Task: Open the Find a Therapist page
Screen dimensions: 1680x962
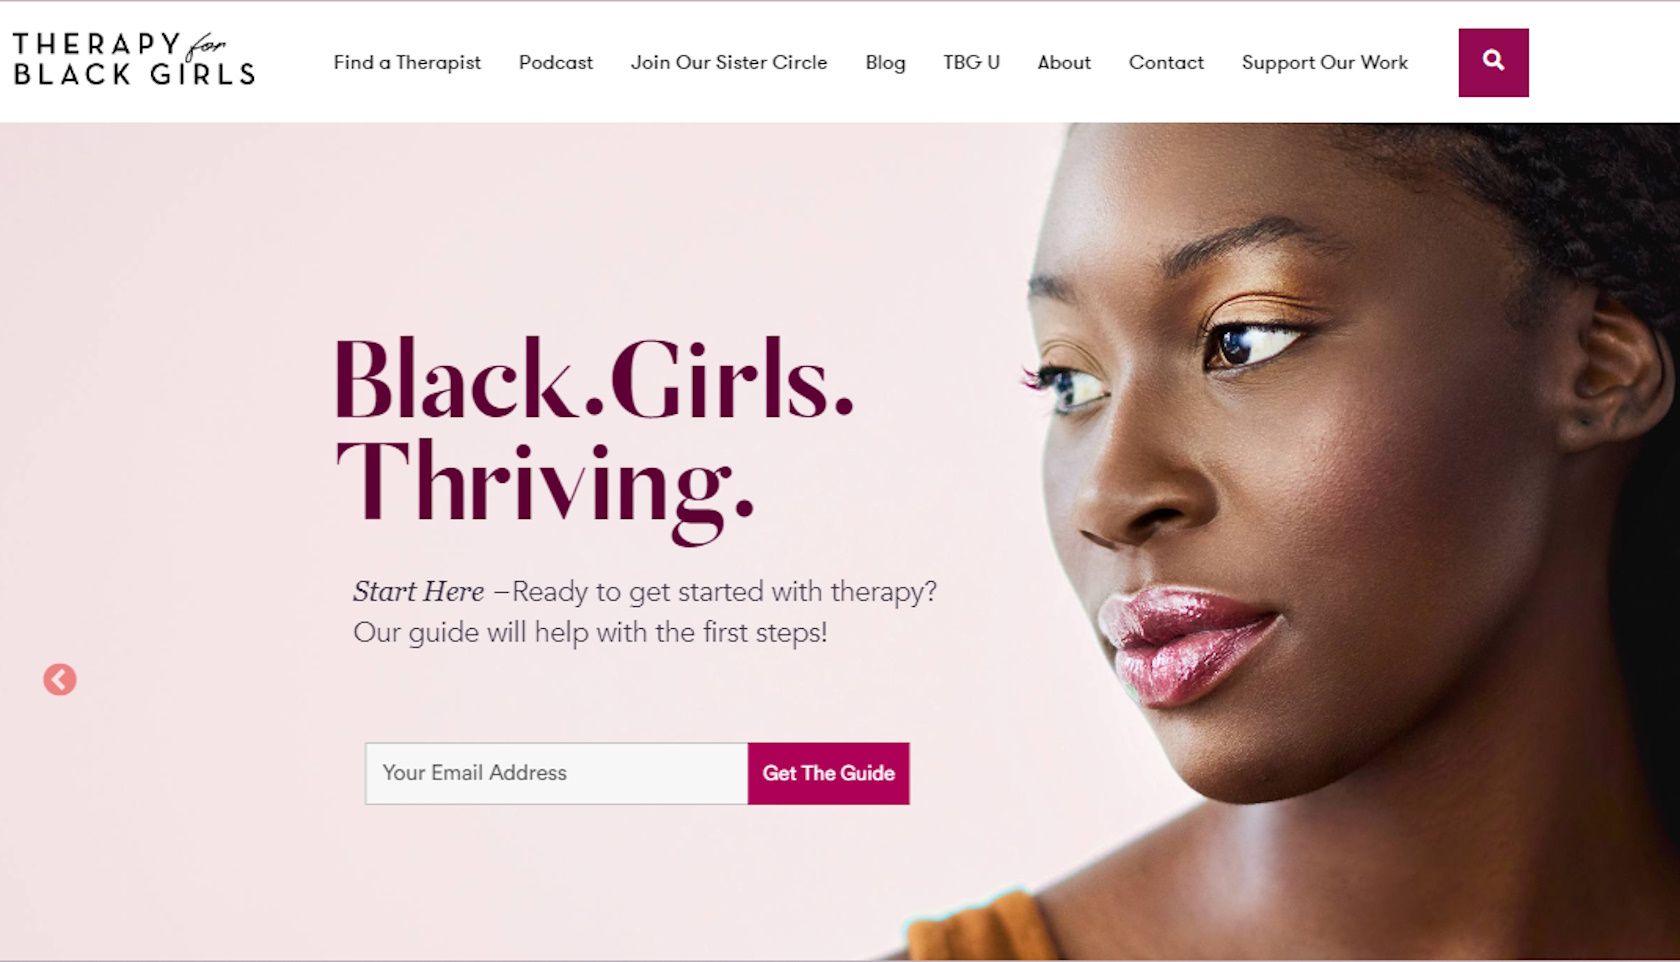Action: (407, 62)
